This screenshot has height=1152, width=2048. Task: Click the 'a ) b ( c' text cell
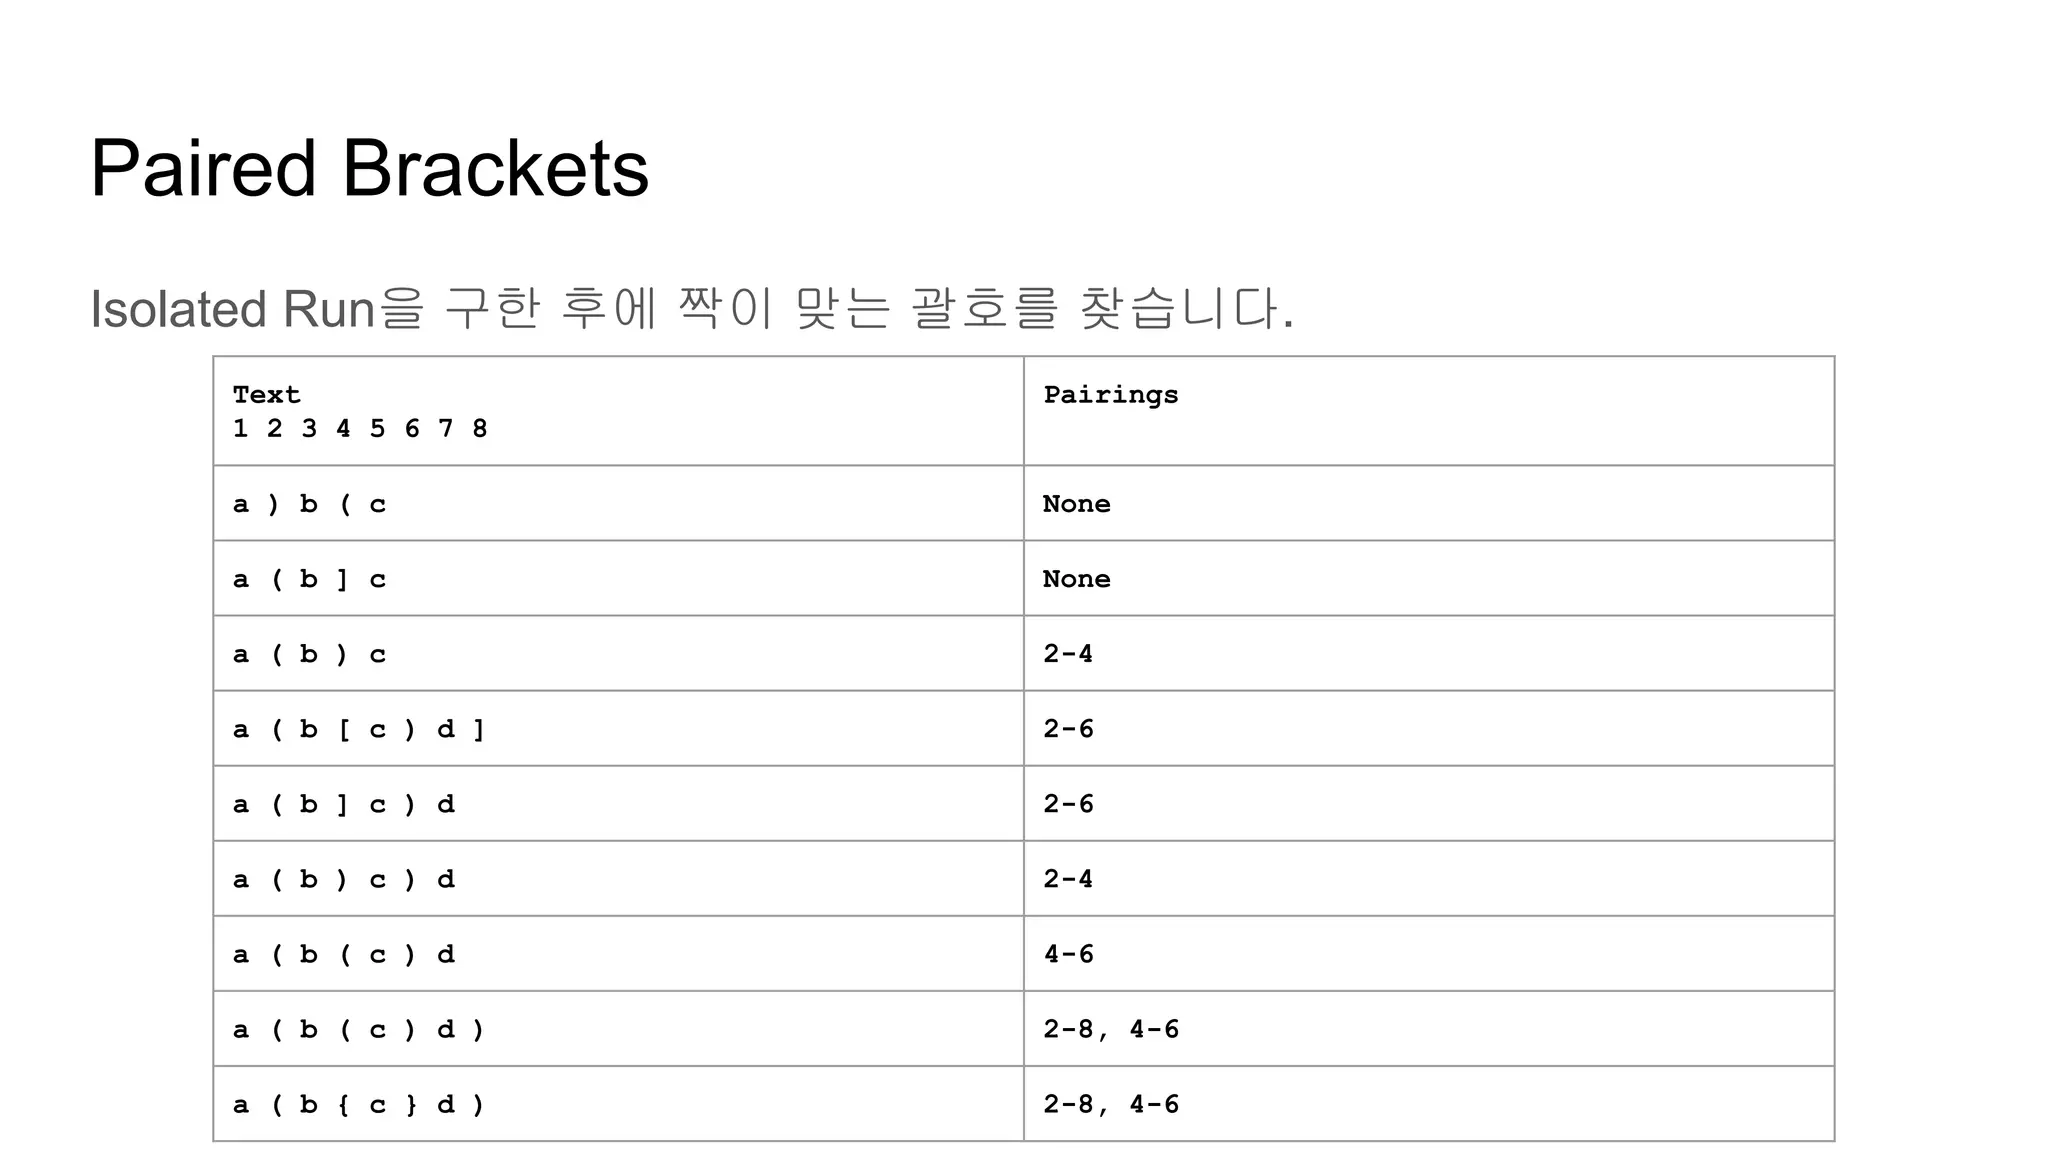coord(309,504)
